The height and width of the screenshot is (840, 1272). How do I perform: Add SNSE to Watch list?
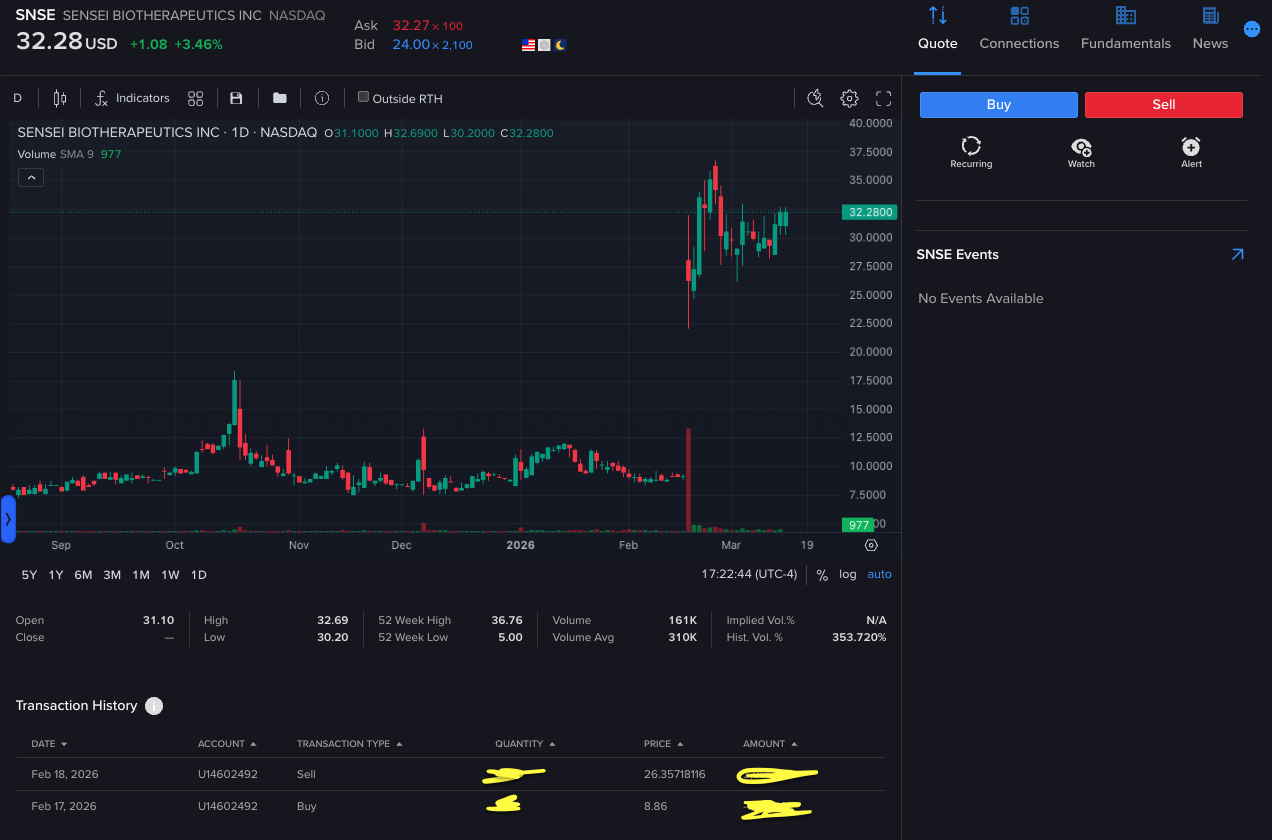(1081, 153)
